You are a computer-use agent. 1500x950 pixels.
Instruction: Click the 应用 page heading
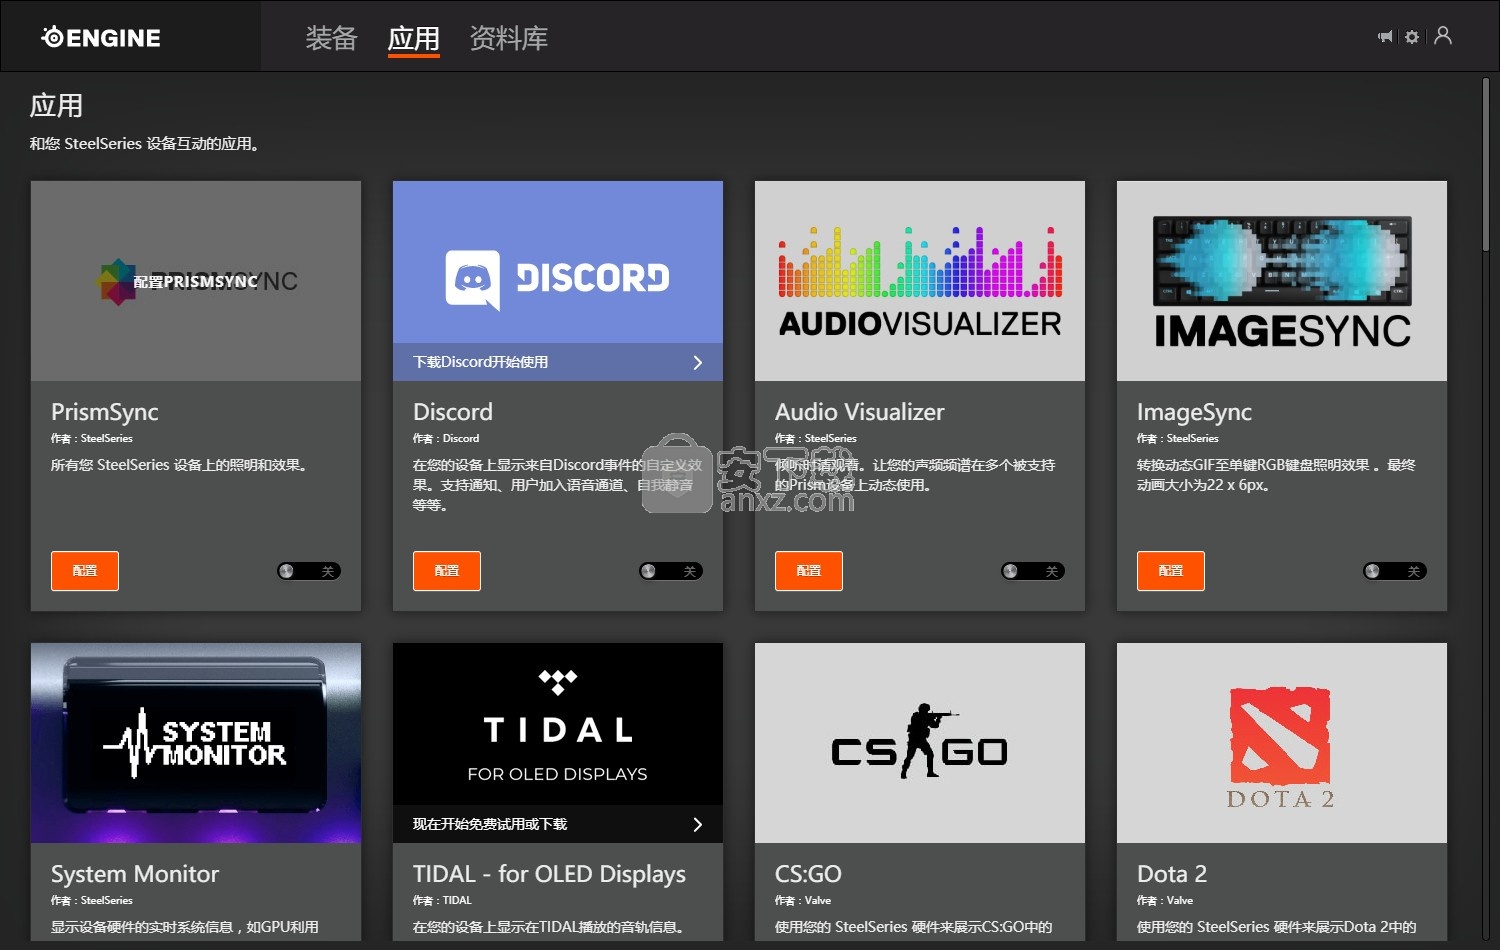(x=57, y=106)
